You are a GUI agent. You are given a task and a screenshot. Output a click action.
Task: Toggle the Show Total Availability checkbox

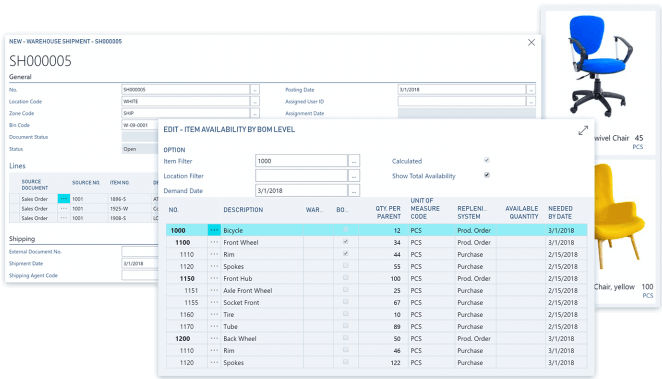point(487,175)
